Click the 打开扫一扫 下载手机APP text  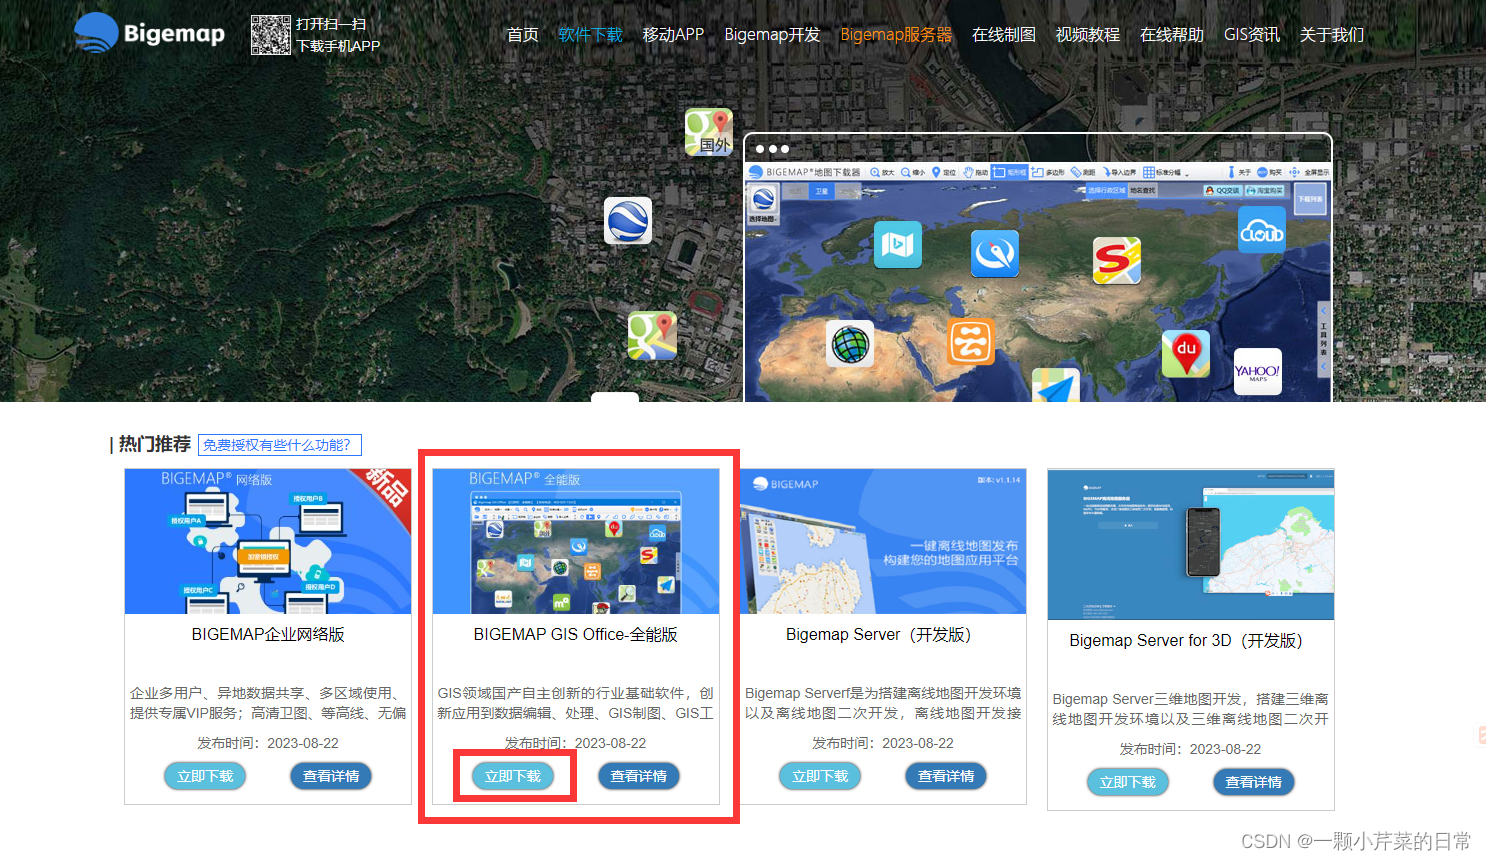pos(338,35)
